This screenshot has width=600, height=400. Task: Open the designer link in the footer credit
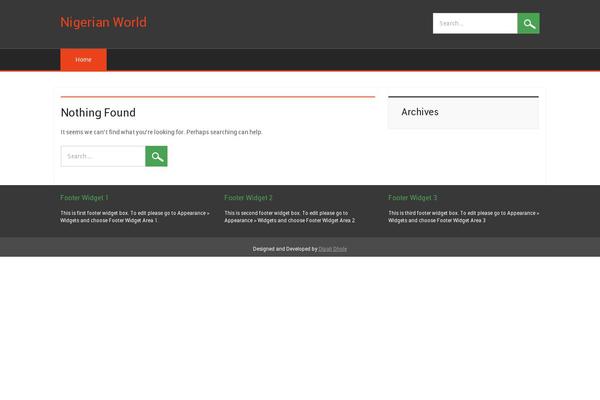coord(333,249)
